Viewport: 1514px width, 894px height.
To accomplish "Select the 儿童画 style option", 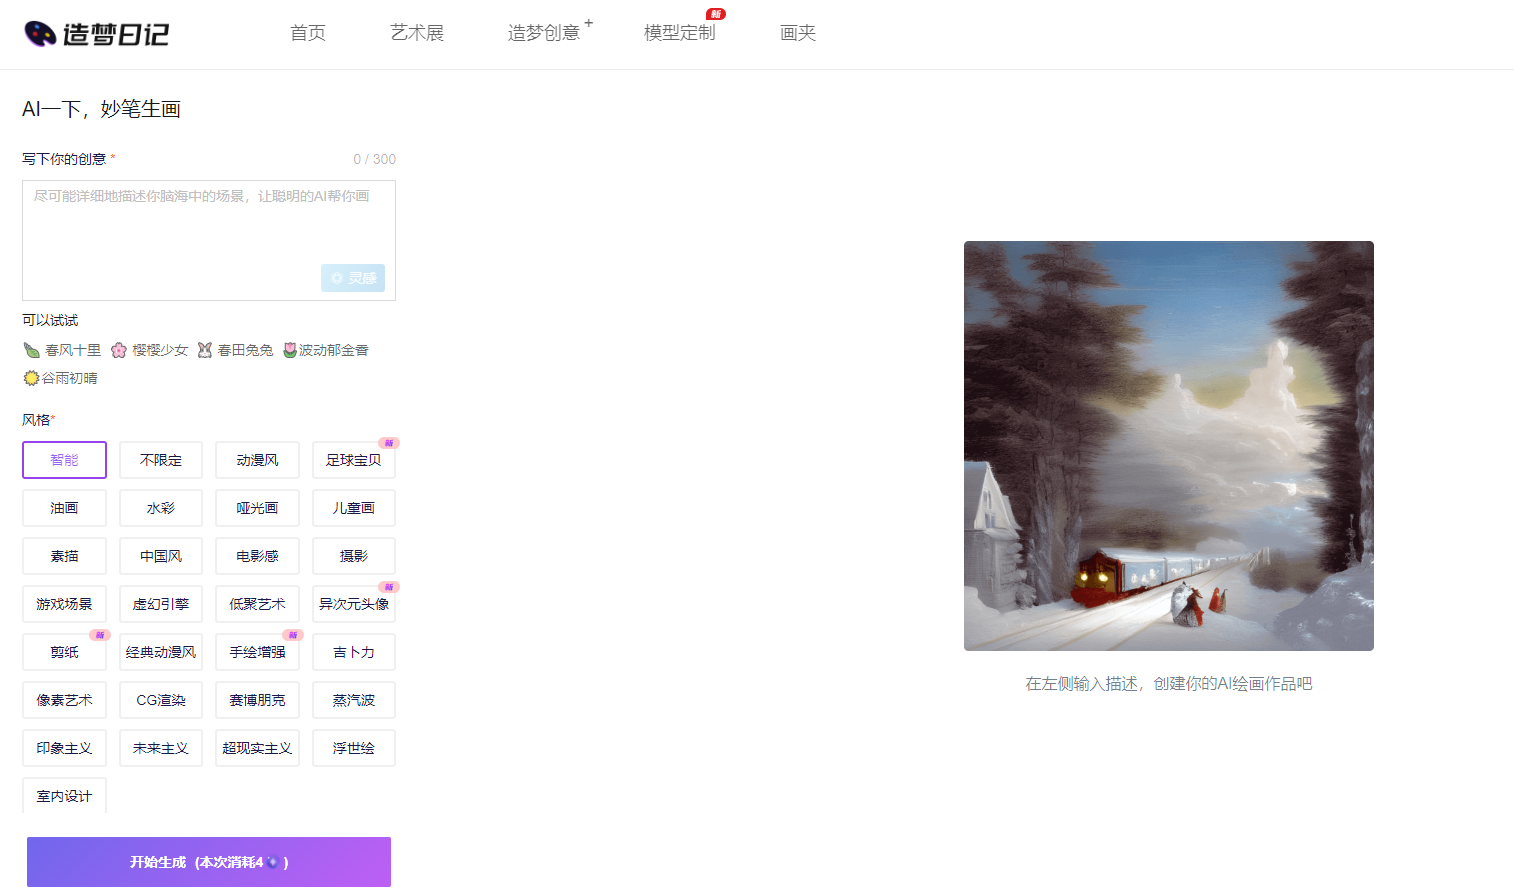I will (x=354, y=508).
